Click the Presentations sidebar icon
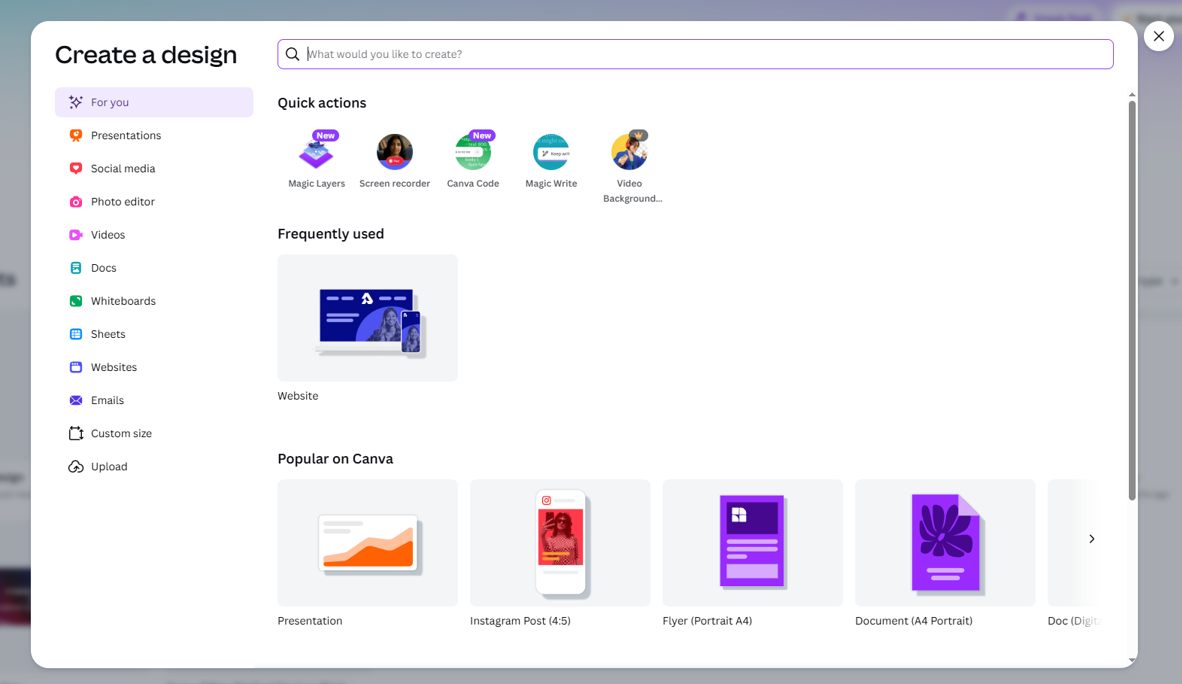1182x684 pixels. pos(75,135)
